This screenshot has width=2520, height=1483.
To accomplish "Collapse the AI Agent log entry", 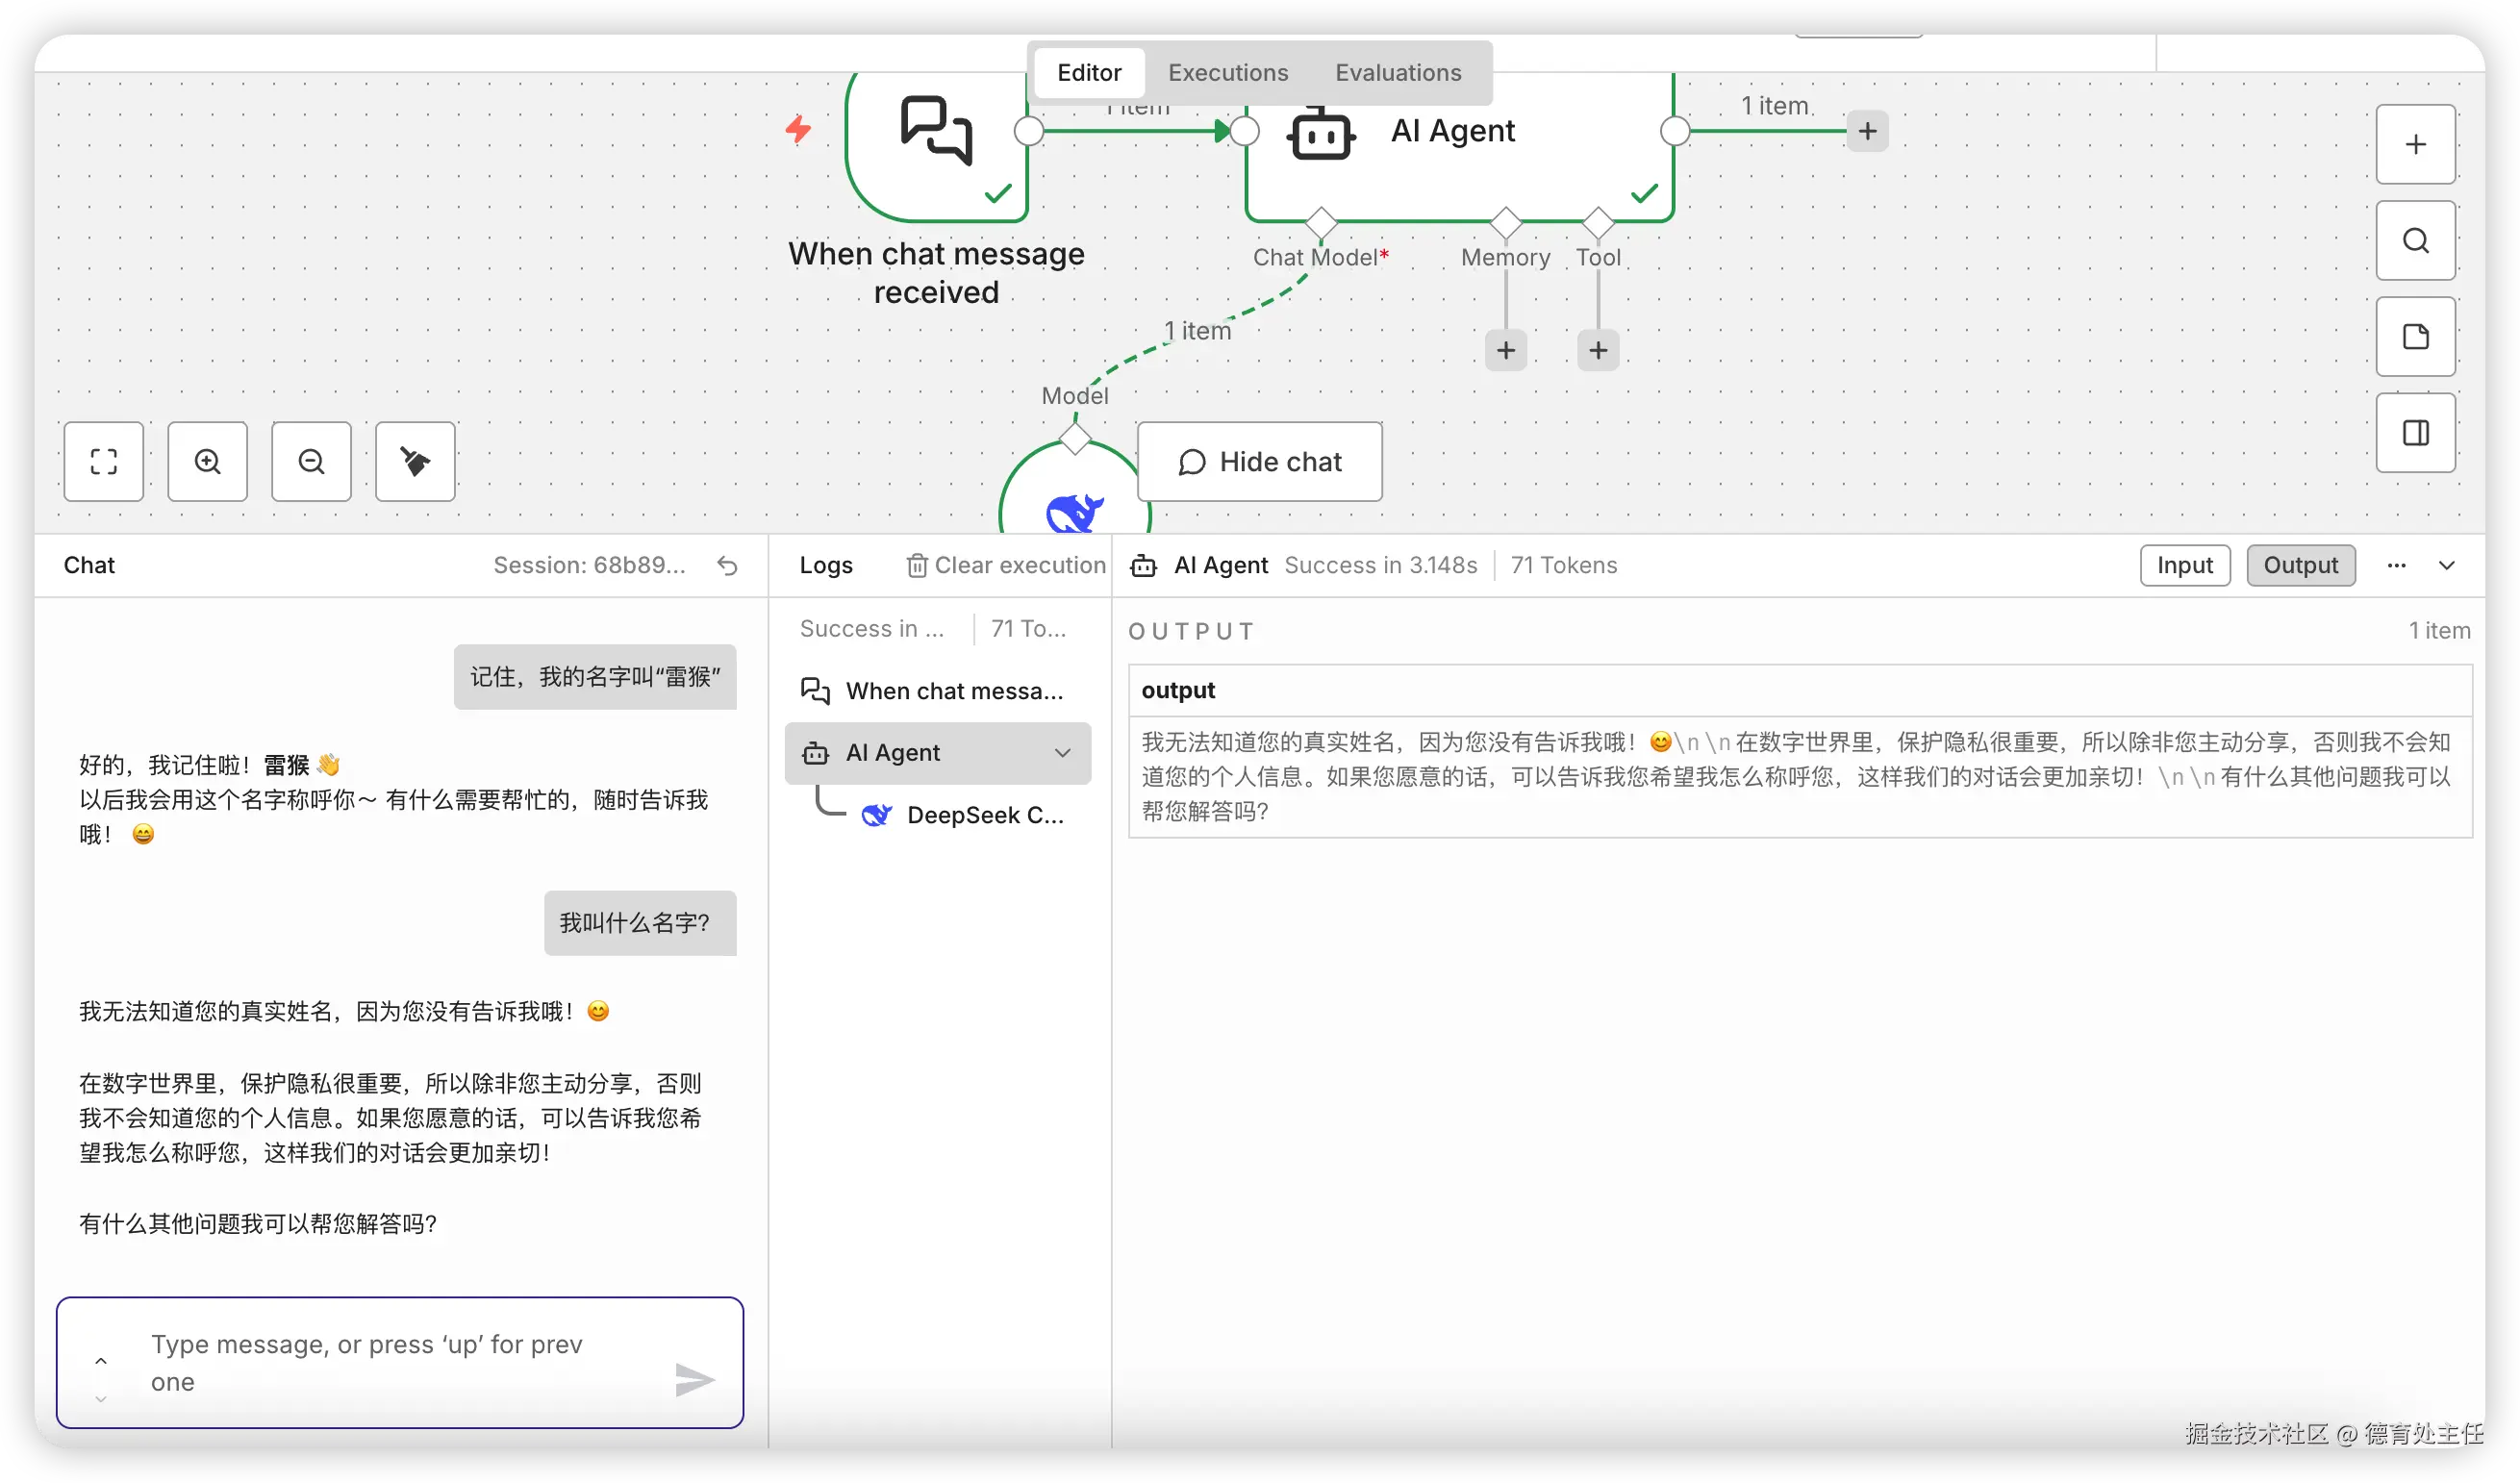I will tap(1062, 752).
